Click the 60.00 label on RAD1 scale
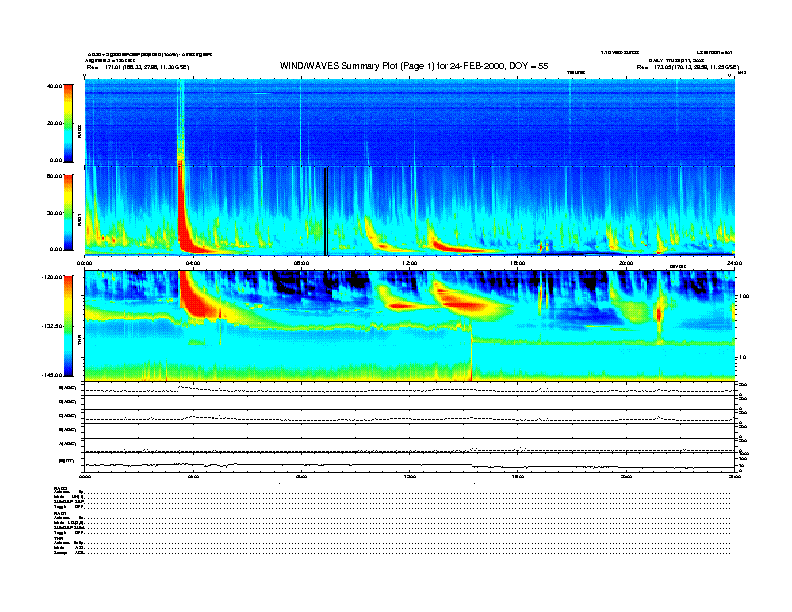 point(54,176)
